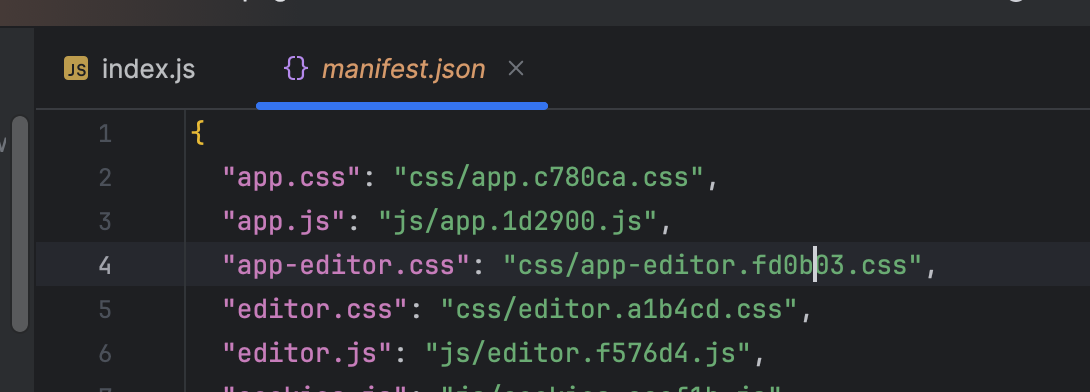1090x392 pixels.
Task: Close the manifest.json tab
Action: click(x=516, y=68)
